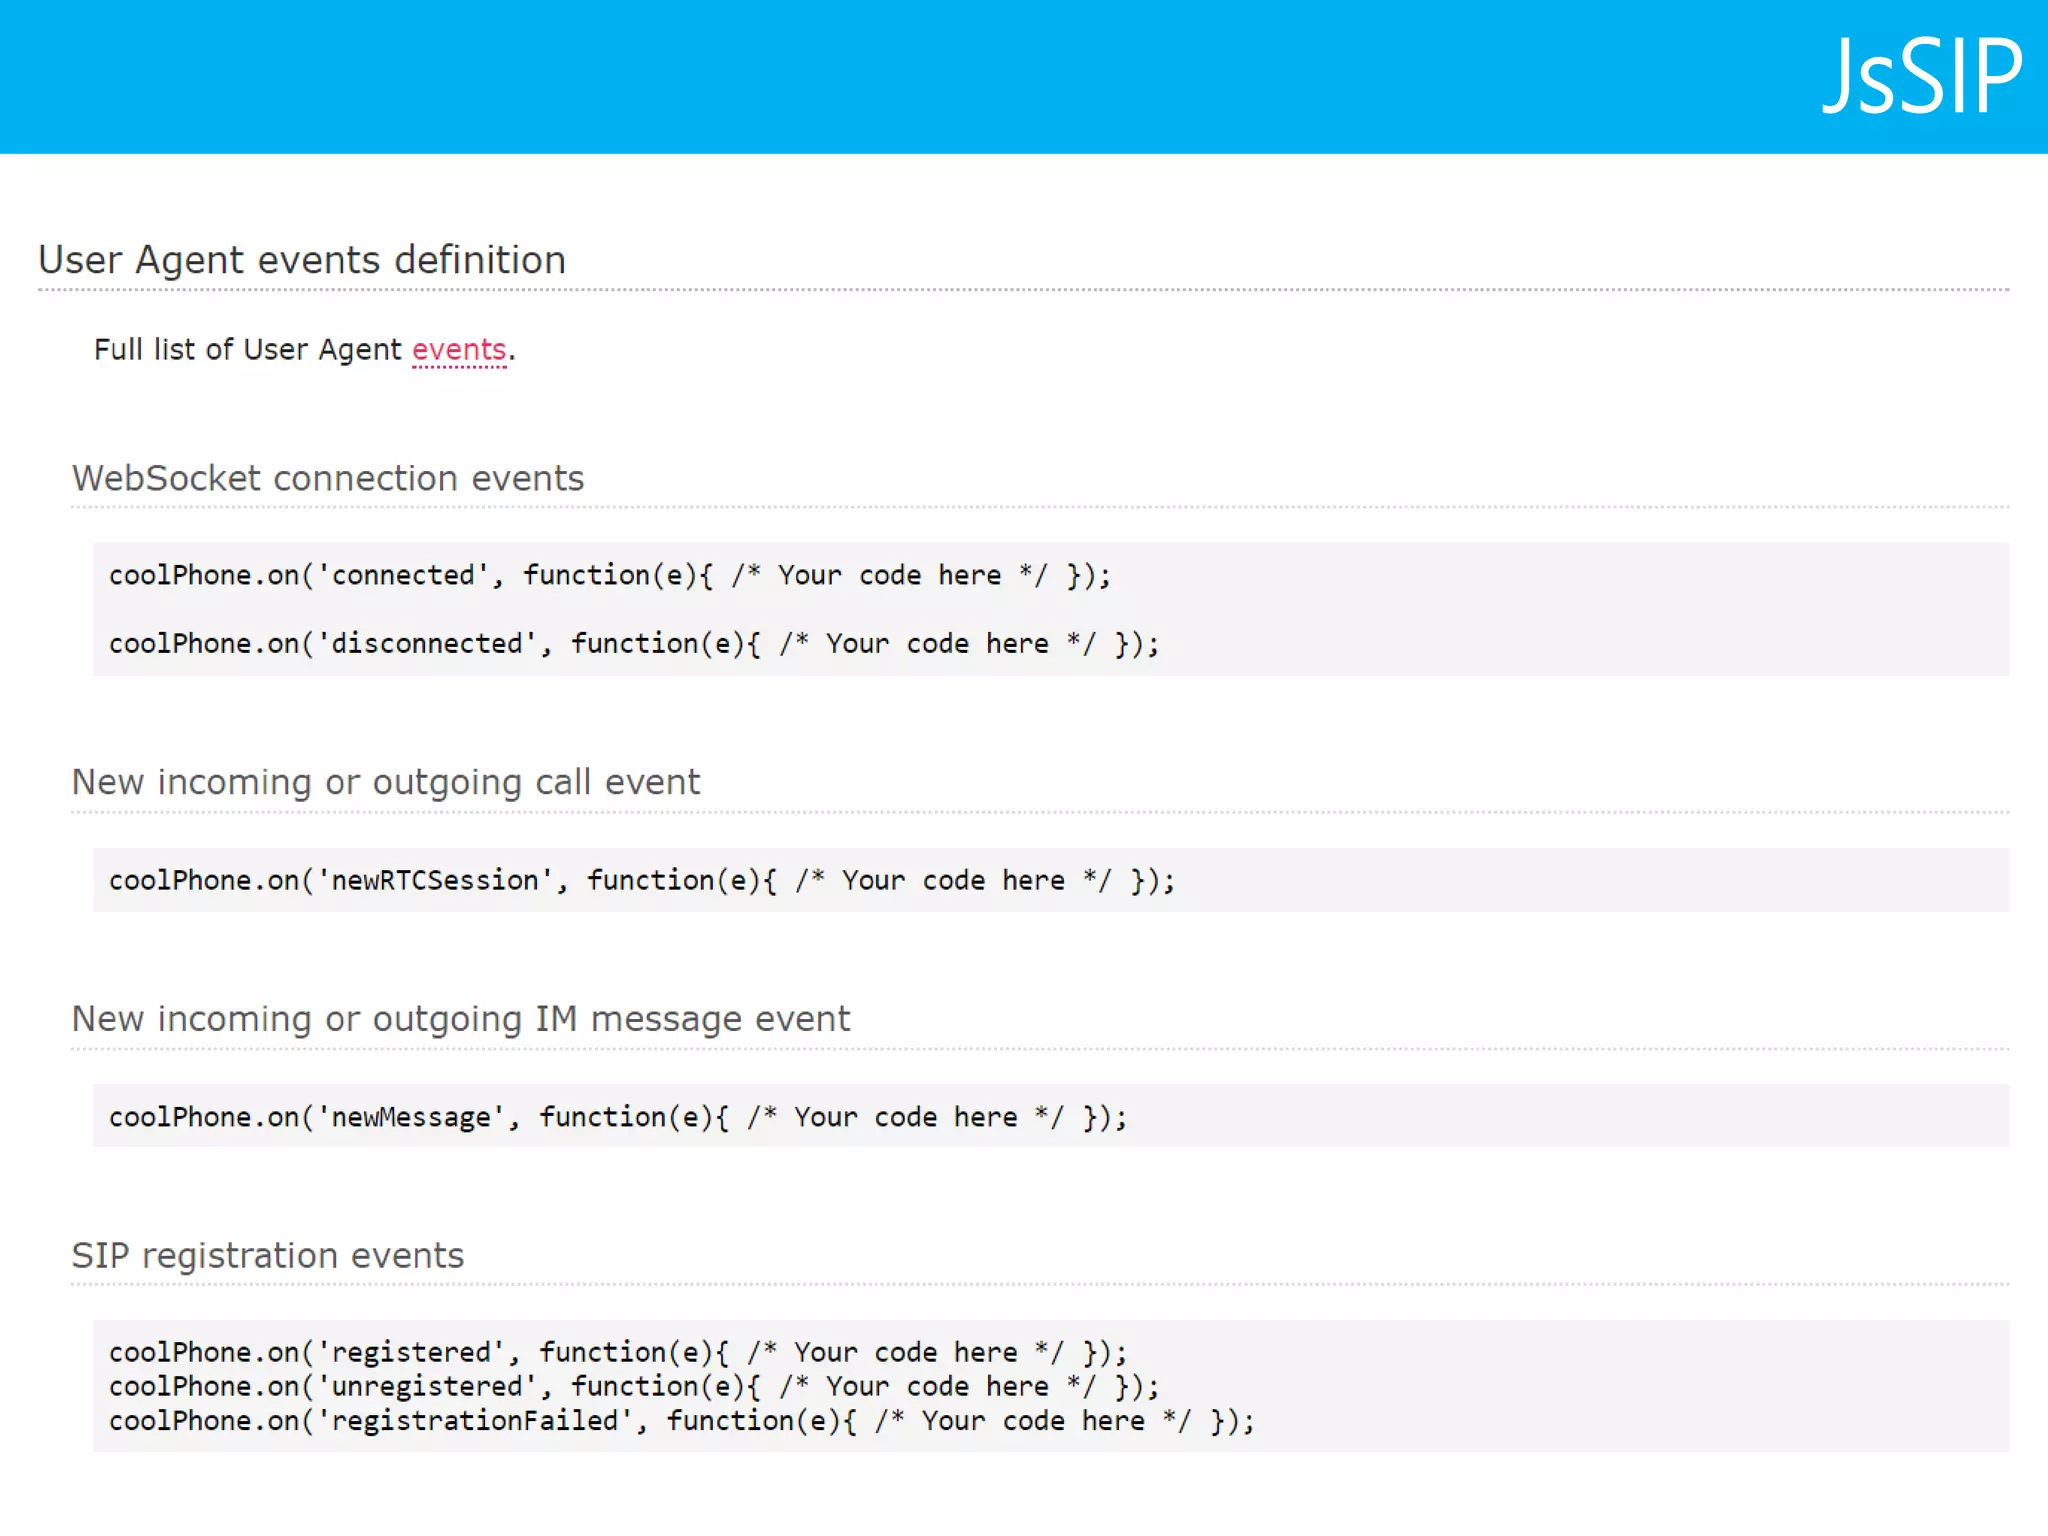Click 'New incoming or outgoing IM message event' heading
2048x1536 pixels.
click(x=461, y=1019)
